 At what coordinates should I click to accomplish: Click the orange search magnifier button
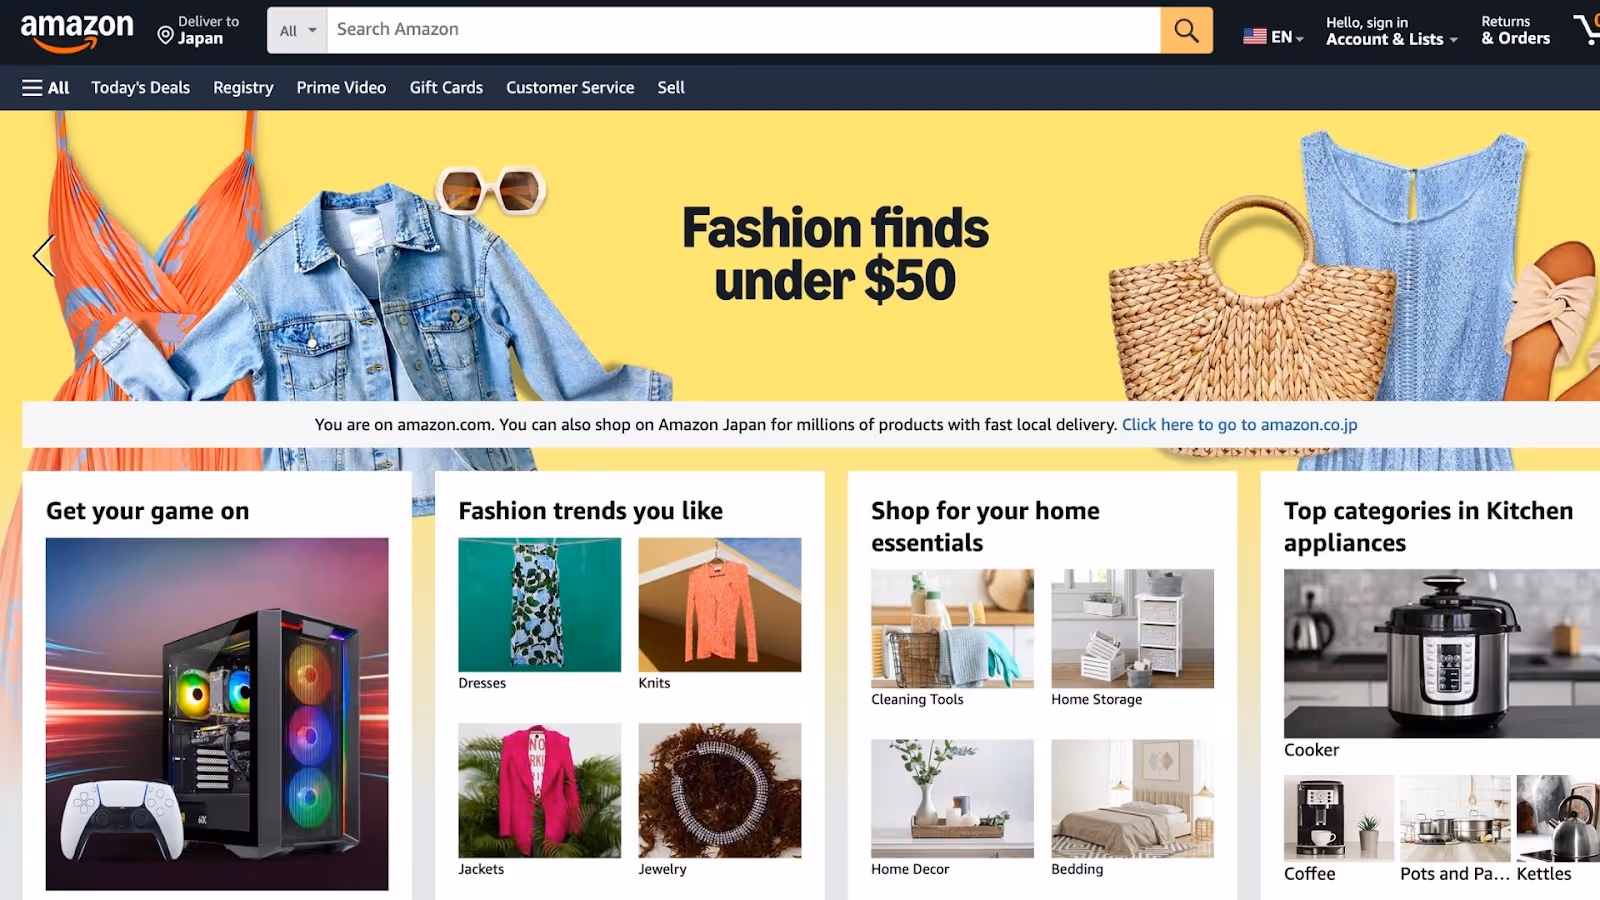click(1186, 30)
